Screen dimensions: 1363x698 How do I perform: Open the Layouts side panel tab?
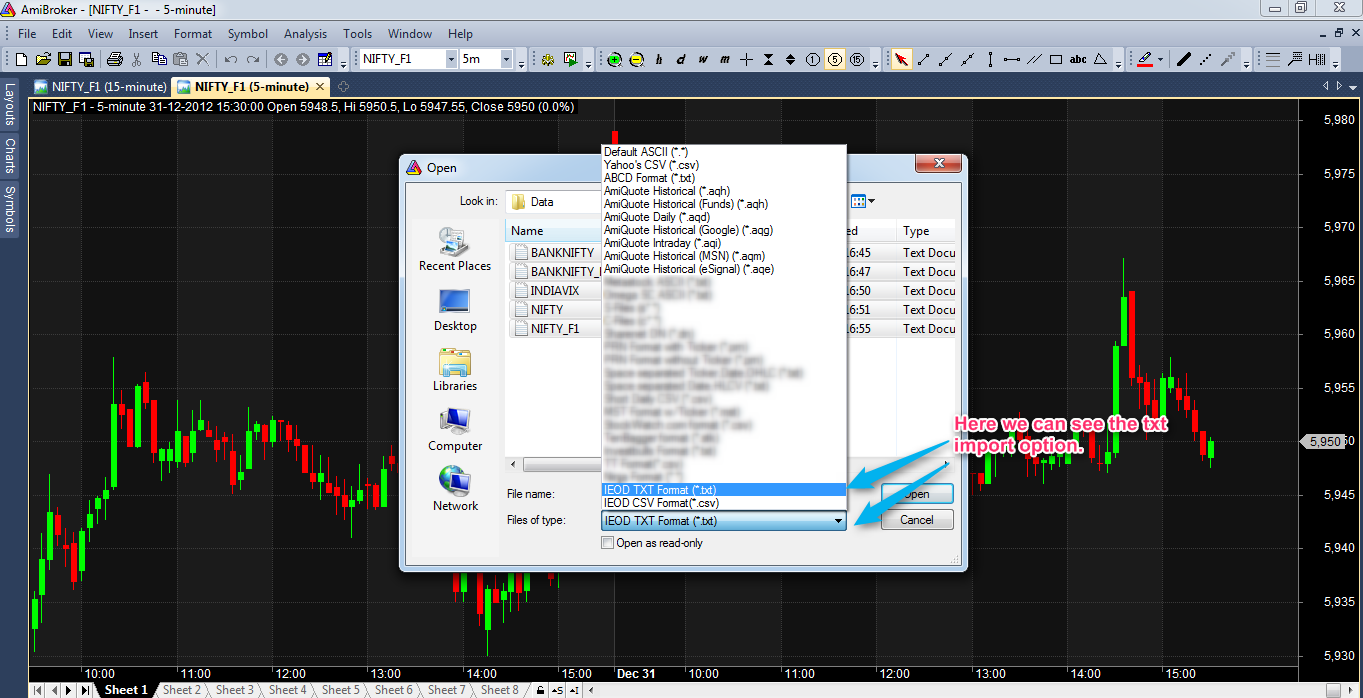(x=9, y=104)
